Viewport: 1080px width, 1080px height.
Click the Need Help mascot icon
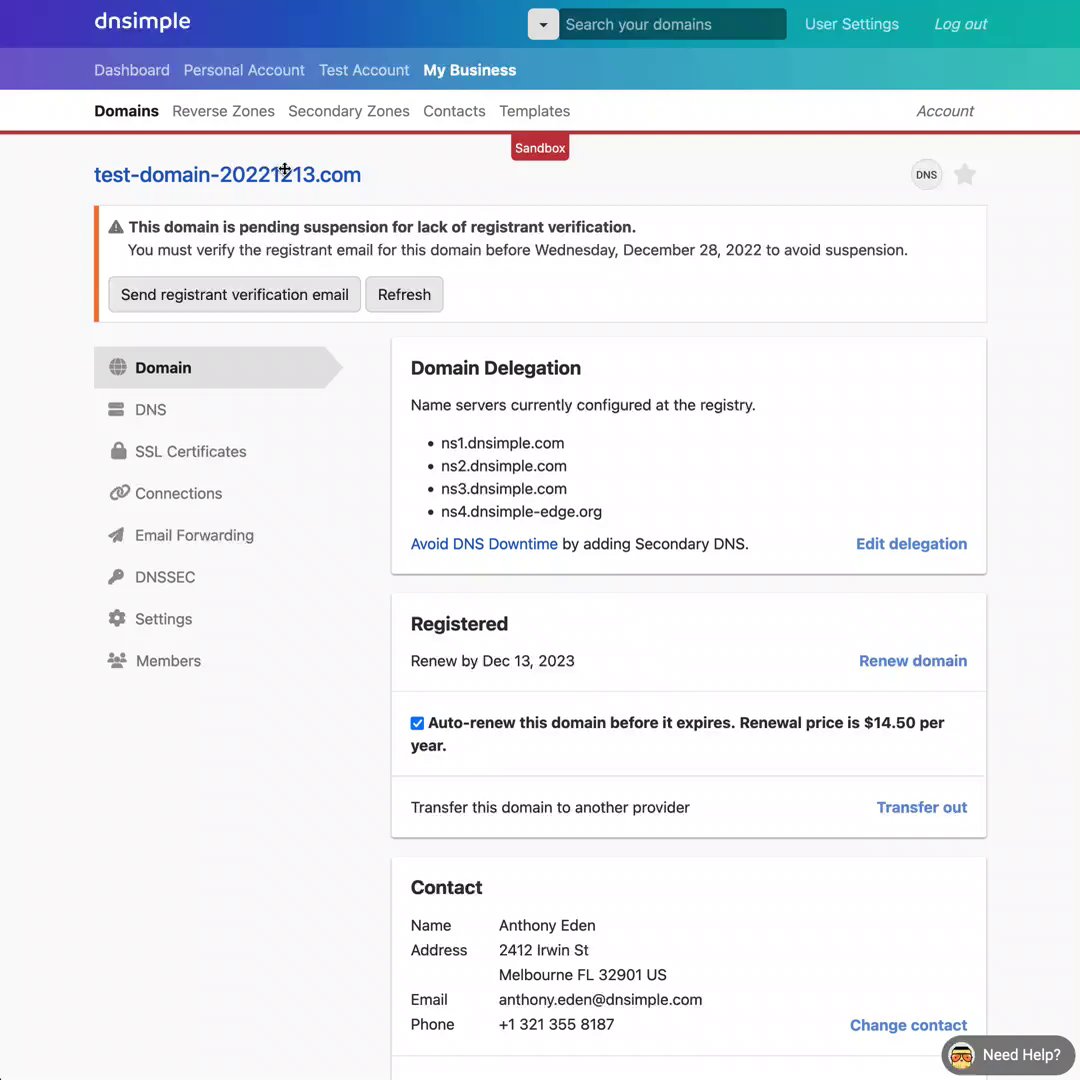pyautogui.click(x=962, y=1055)
